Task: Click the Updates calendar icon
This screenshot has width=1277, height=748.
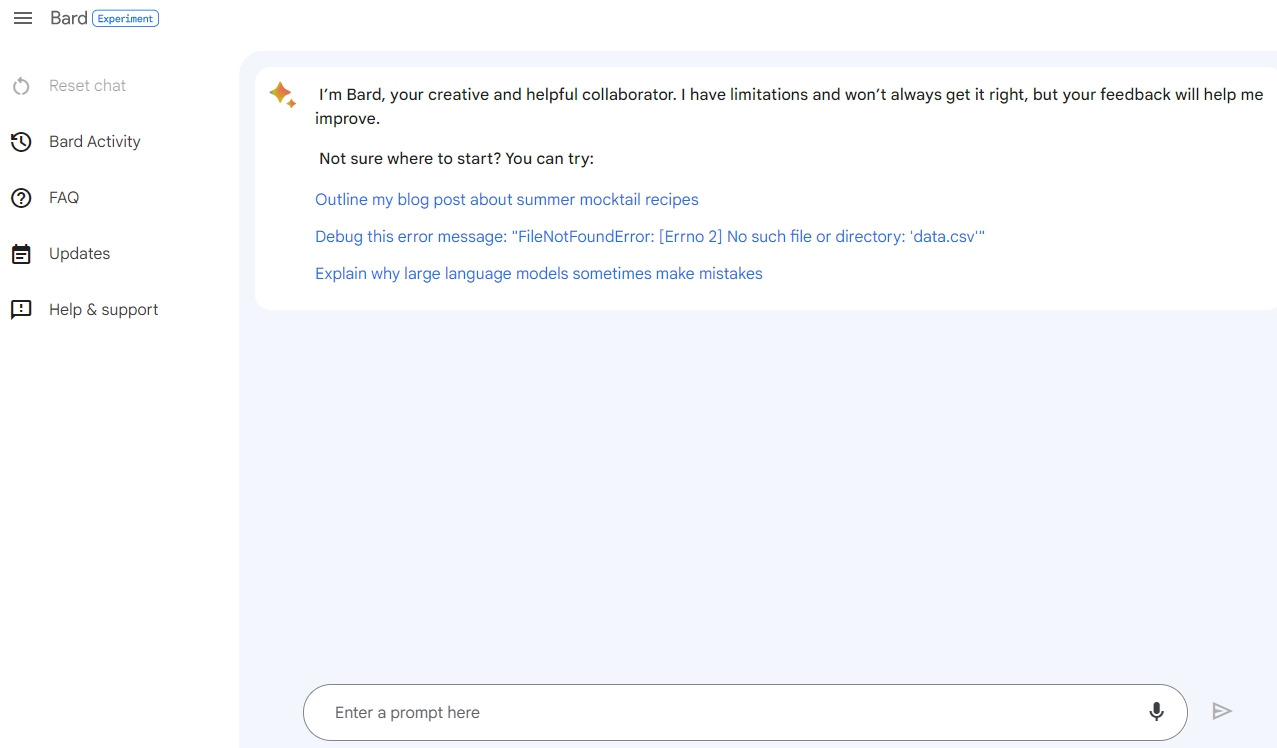Action: 21,254
